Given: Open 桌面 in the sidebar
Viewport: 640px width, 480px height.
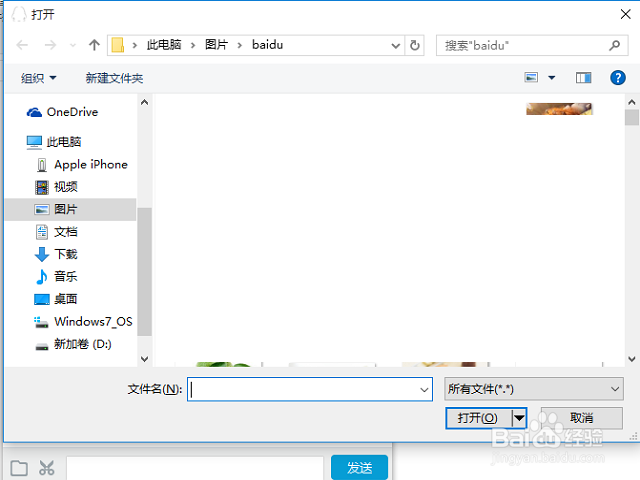Looking at the screenshot, I should [x=56, y=299].
